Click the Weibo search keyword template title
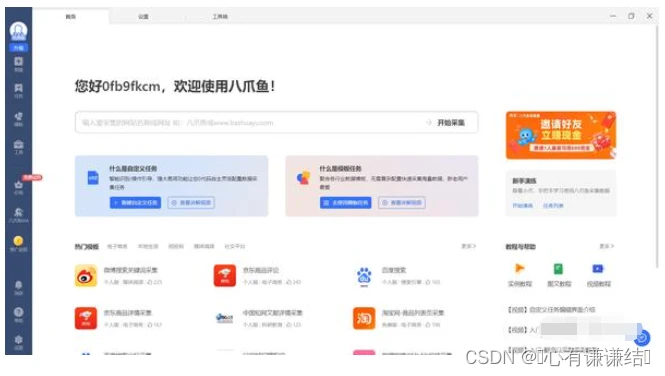The width and height of the screenshot is (665, 376). 131,270
